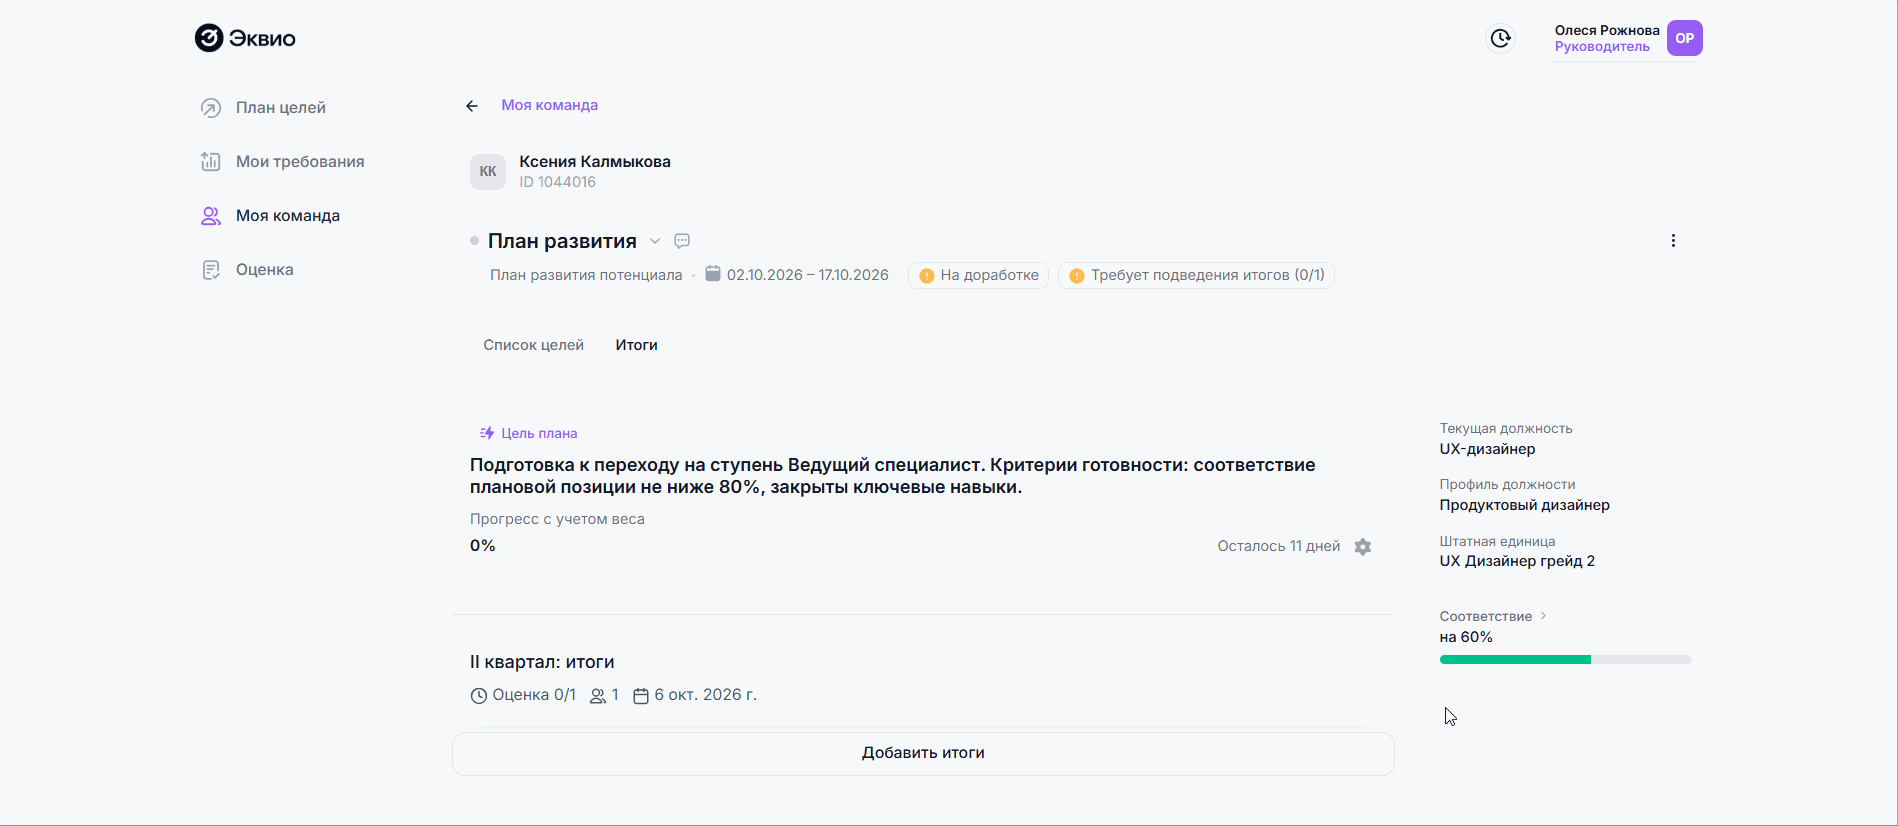Viewport: 1898px width, 826px height.
Task: Open the ОР user avatar
Action: (1685, 38)
